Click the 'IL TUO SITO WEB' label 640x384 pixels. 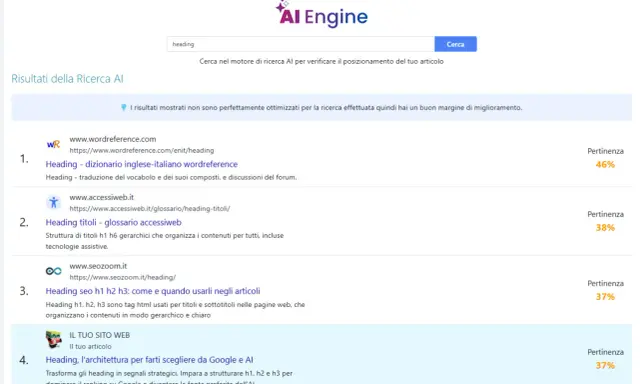[x=100, y=335]
